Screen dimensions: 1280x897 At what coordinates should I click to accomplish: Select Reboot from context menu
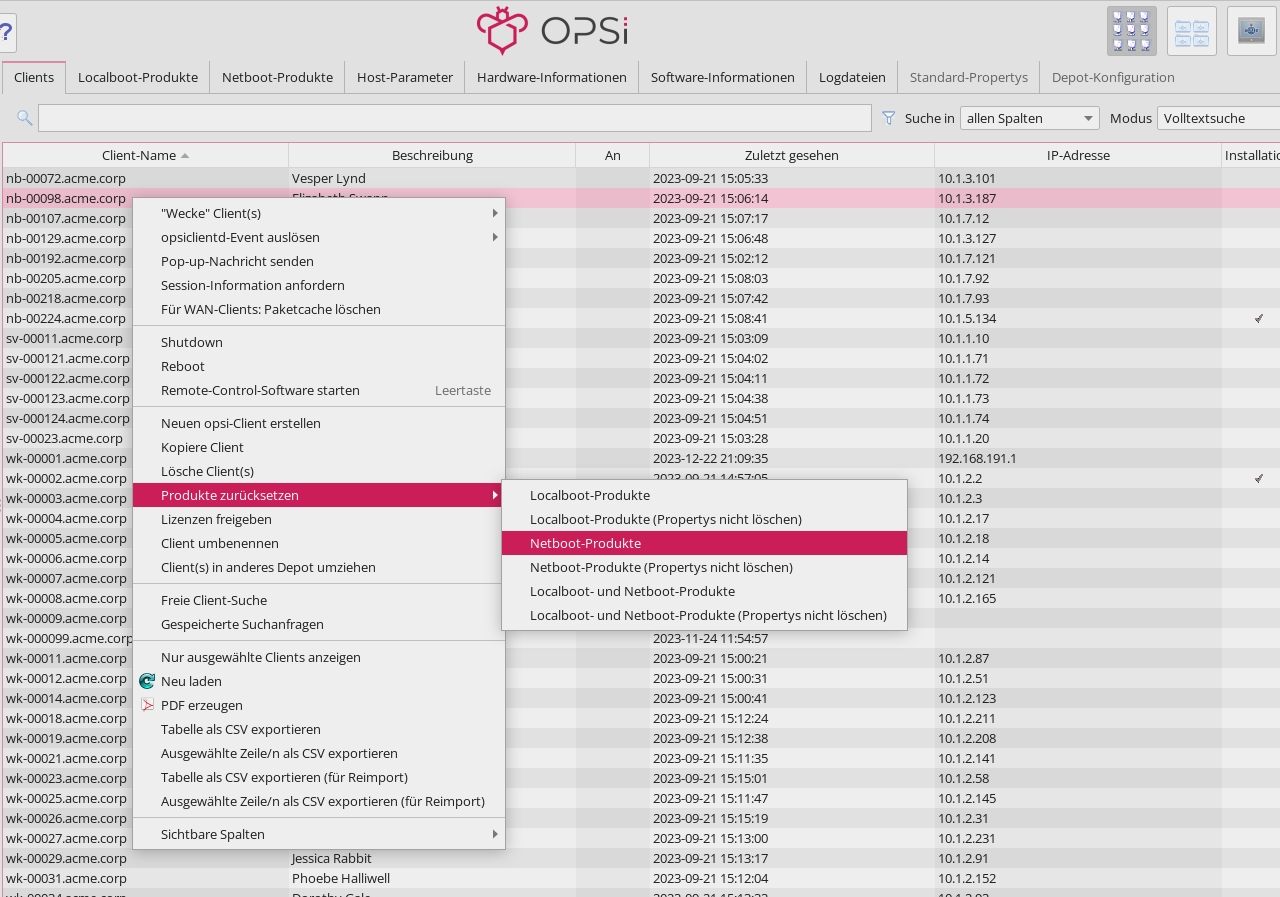[319, 366]
